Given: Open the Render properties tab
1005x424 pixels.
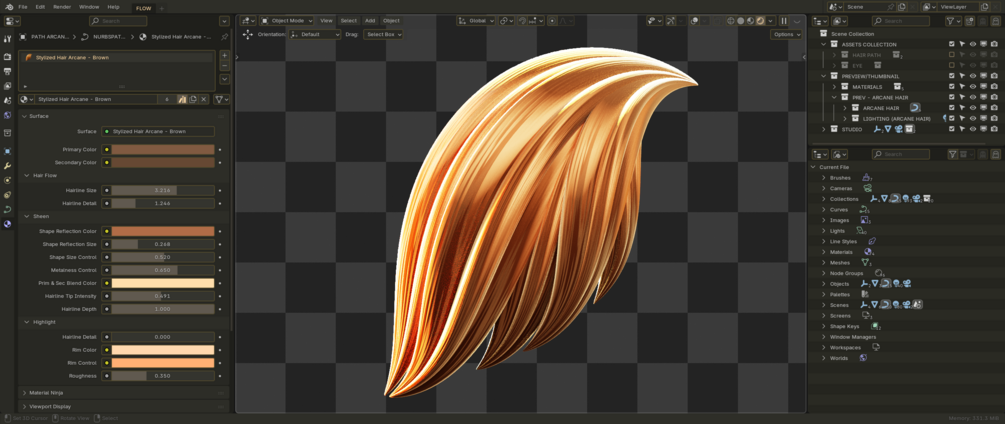Looking at the screenshot, I should click(8, 57).
